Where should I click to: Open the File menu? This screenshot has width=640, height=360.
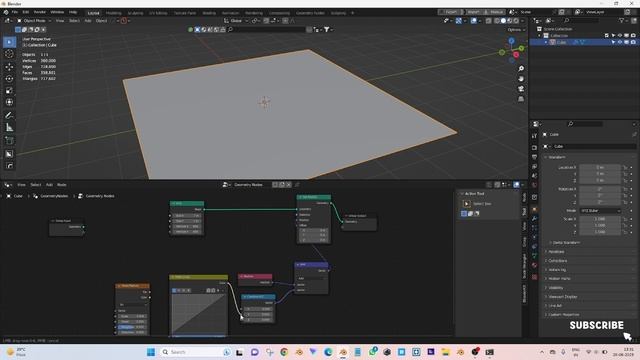click(15, 12)
